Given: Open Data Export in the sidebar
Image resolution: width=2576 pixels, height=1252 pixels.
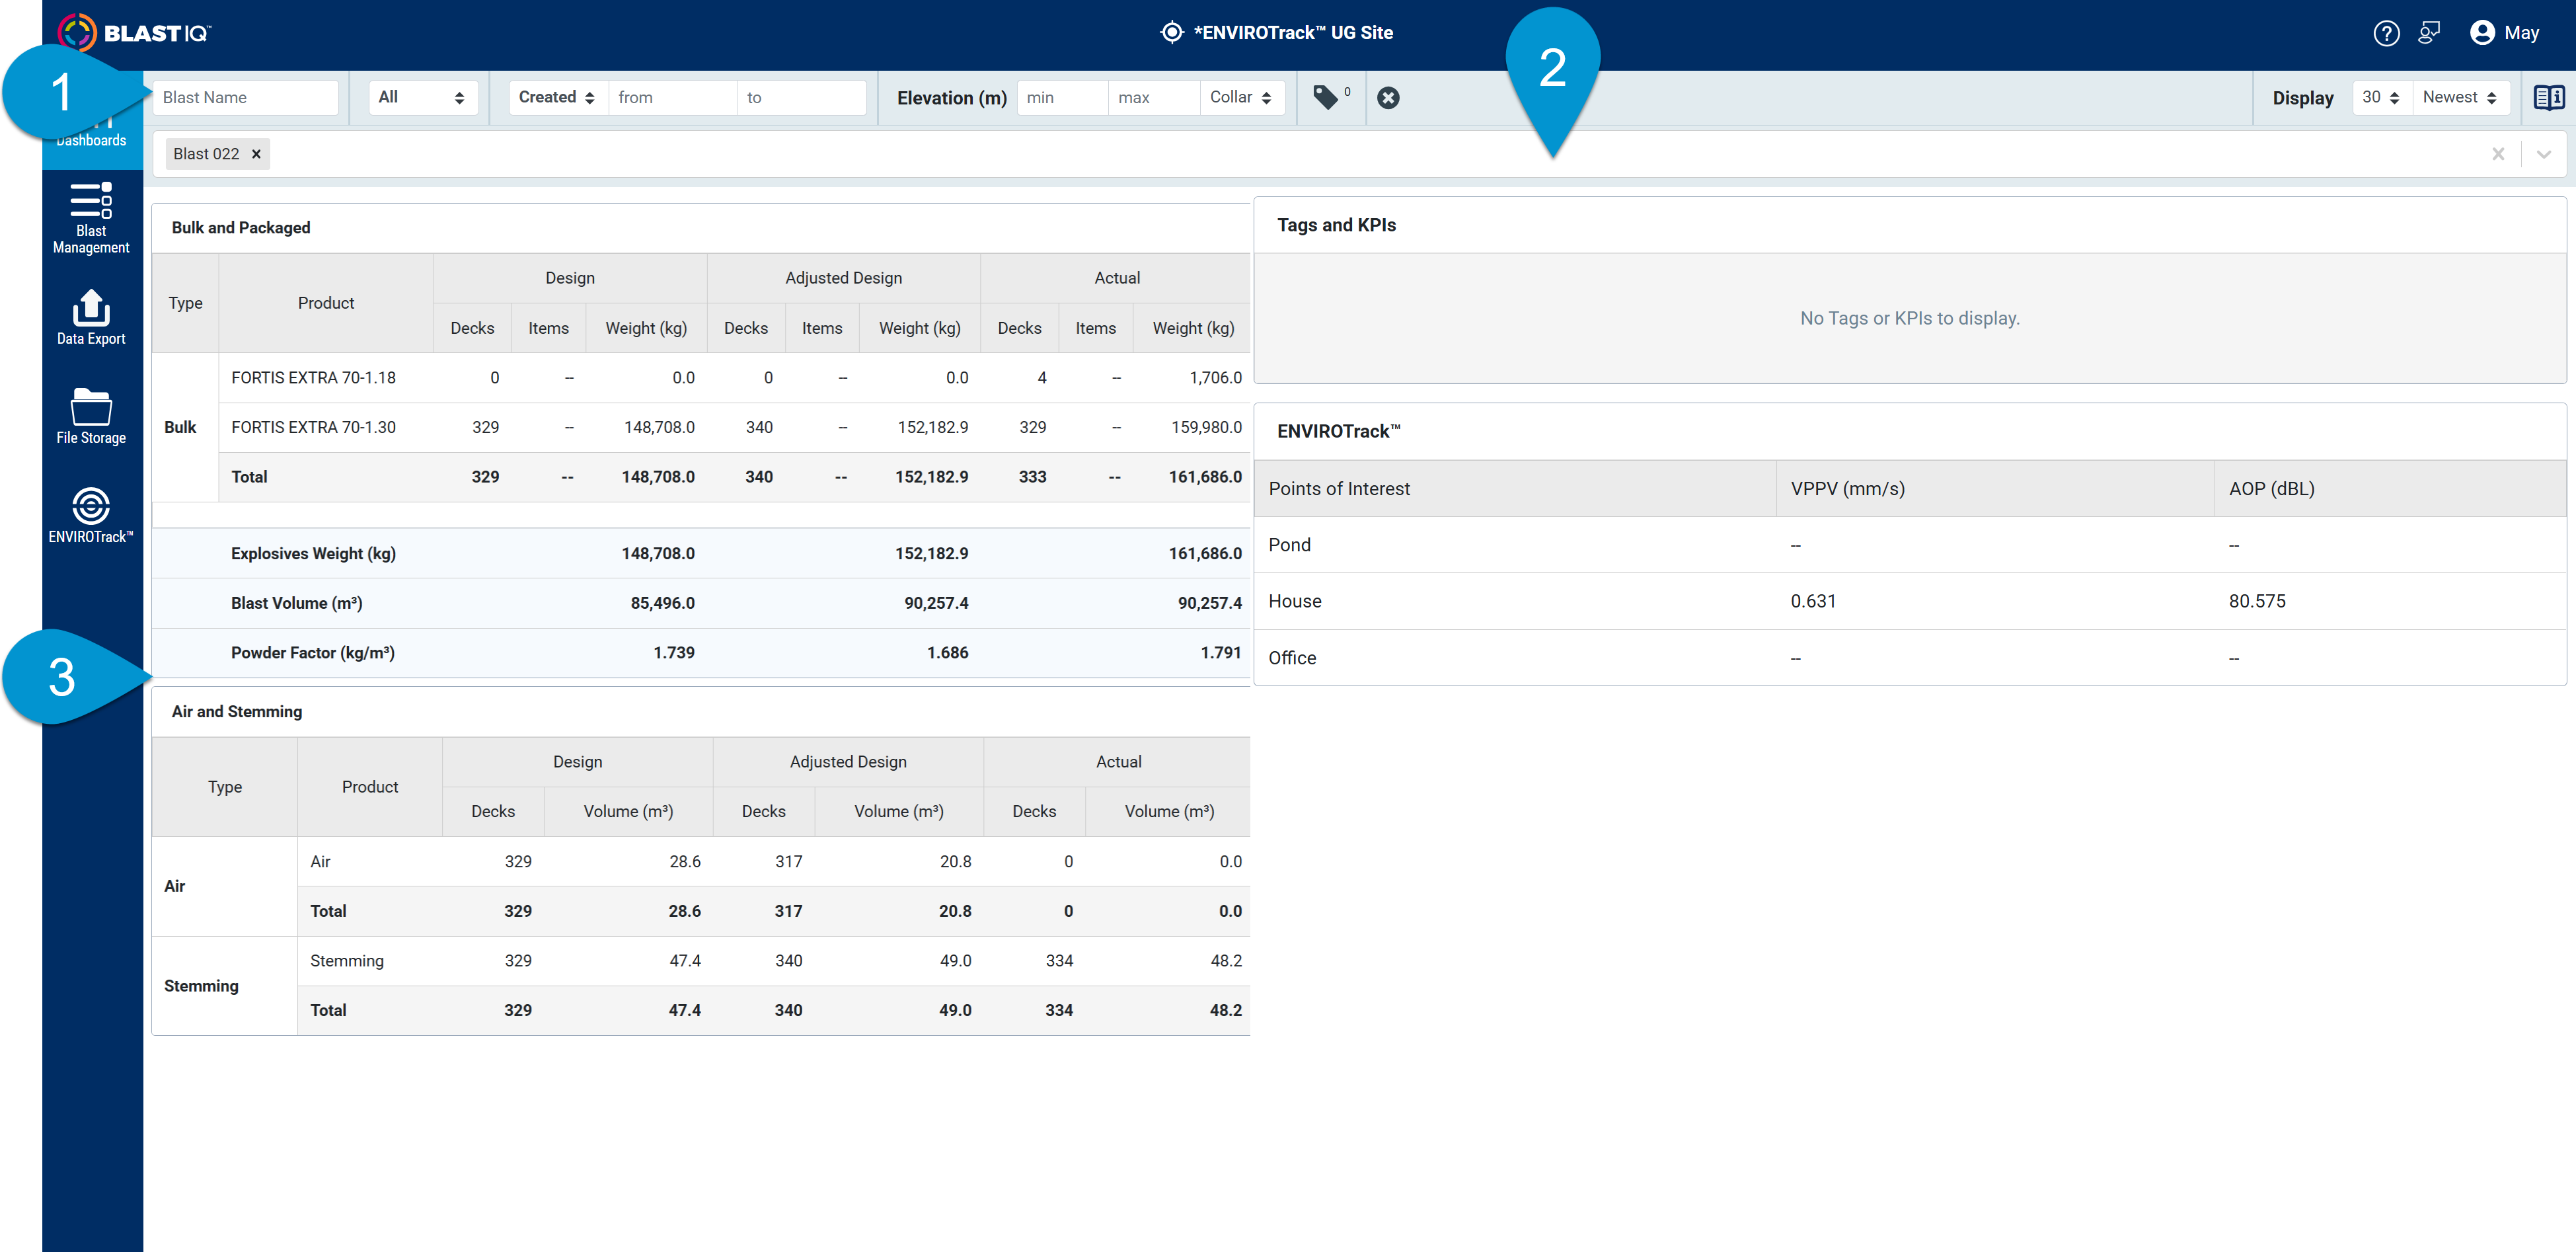Looking at the screenshot, I should (x=91, y=317).
